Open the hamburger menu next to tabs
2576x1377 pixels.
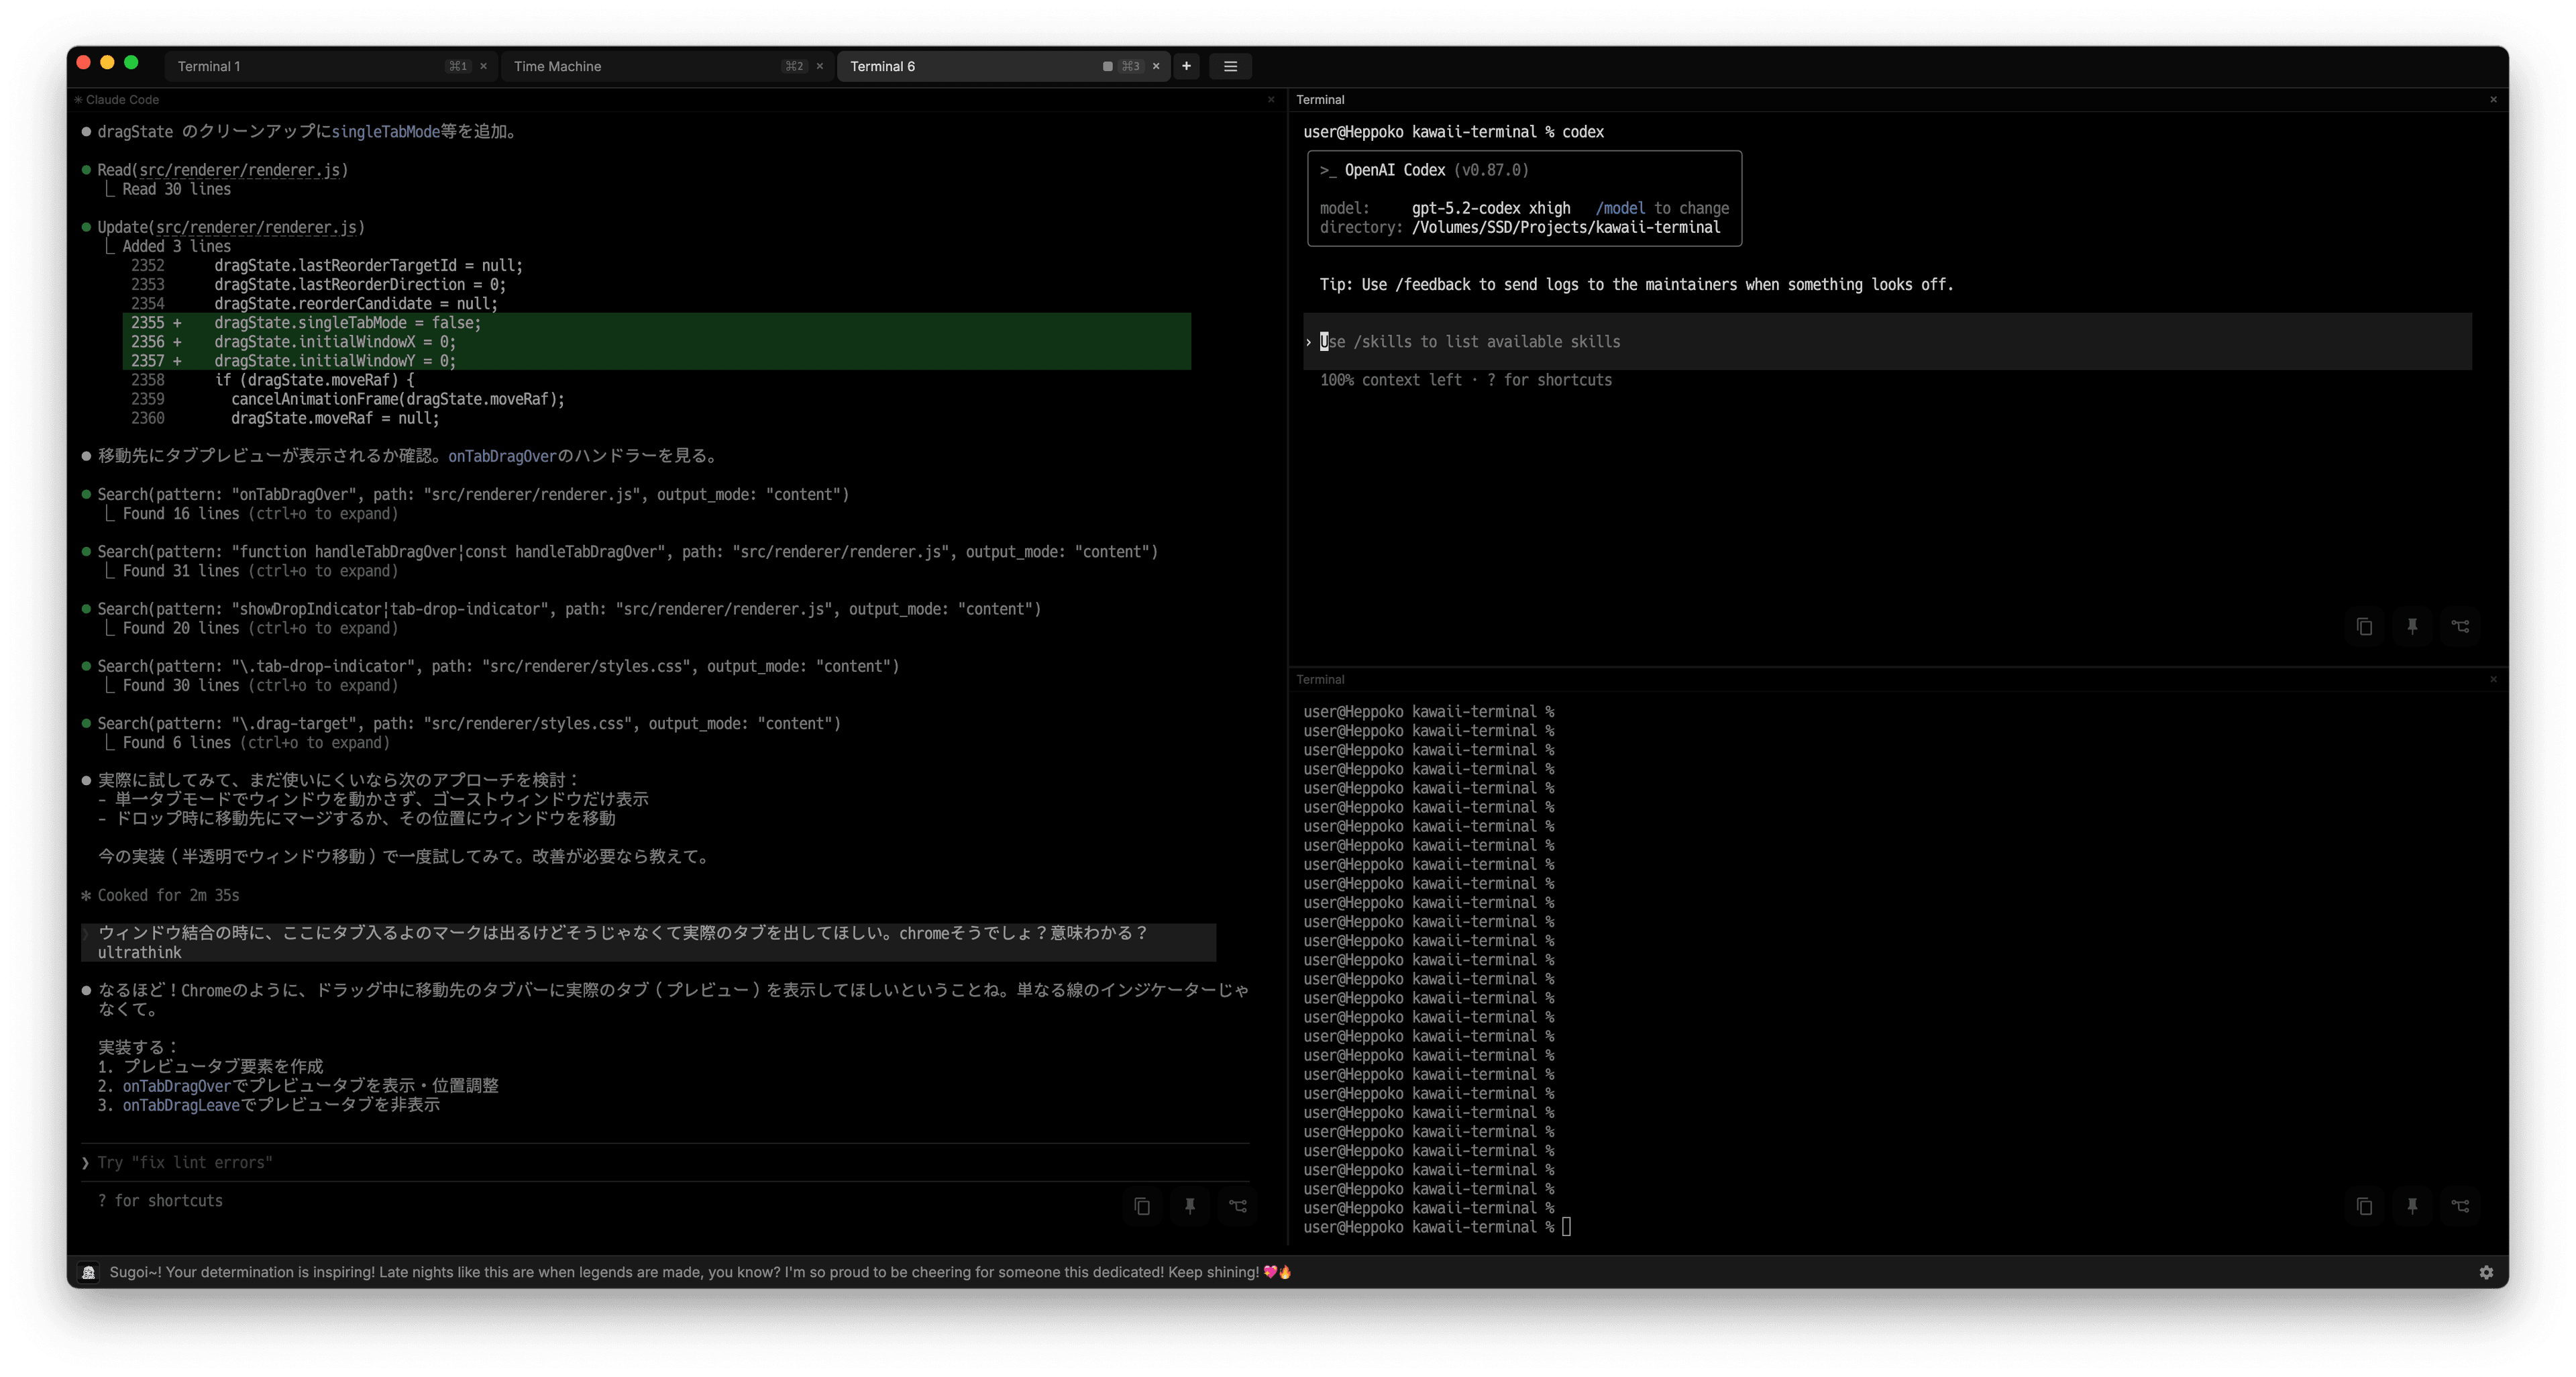(1230, 66)
